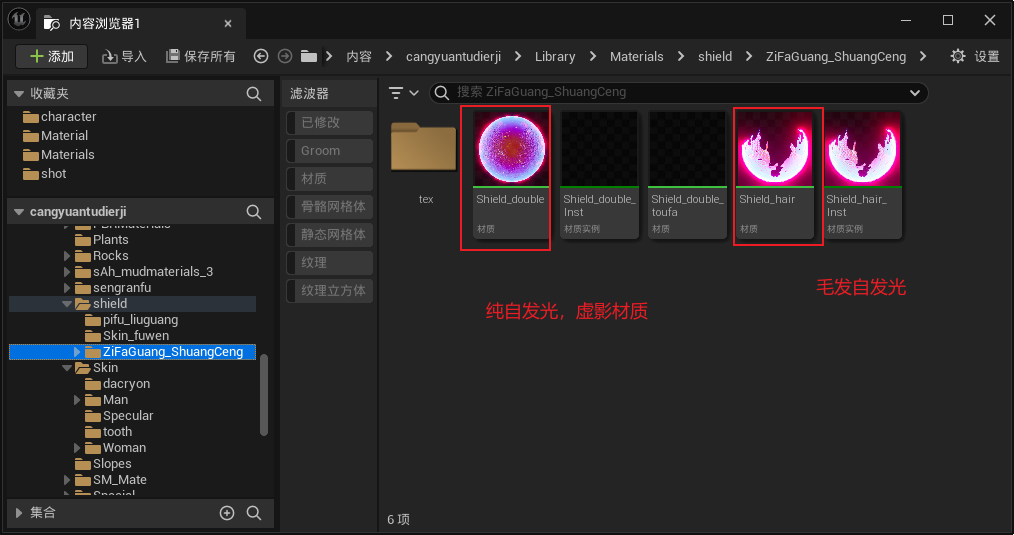This screenshot has width=1014, height=535.
Task: Click the folder tree vertical scrollbar
Action: pos(264,395)
